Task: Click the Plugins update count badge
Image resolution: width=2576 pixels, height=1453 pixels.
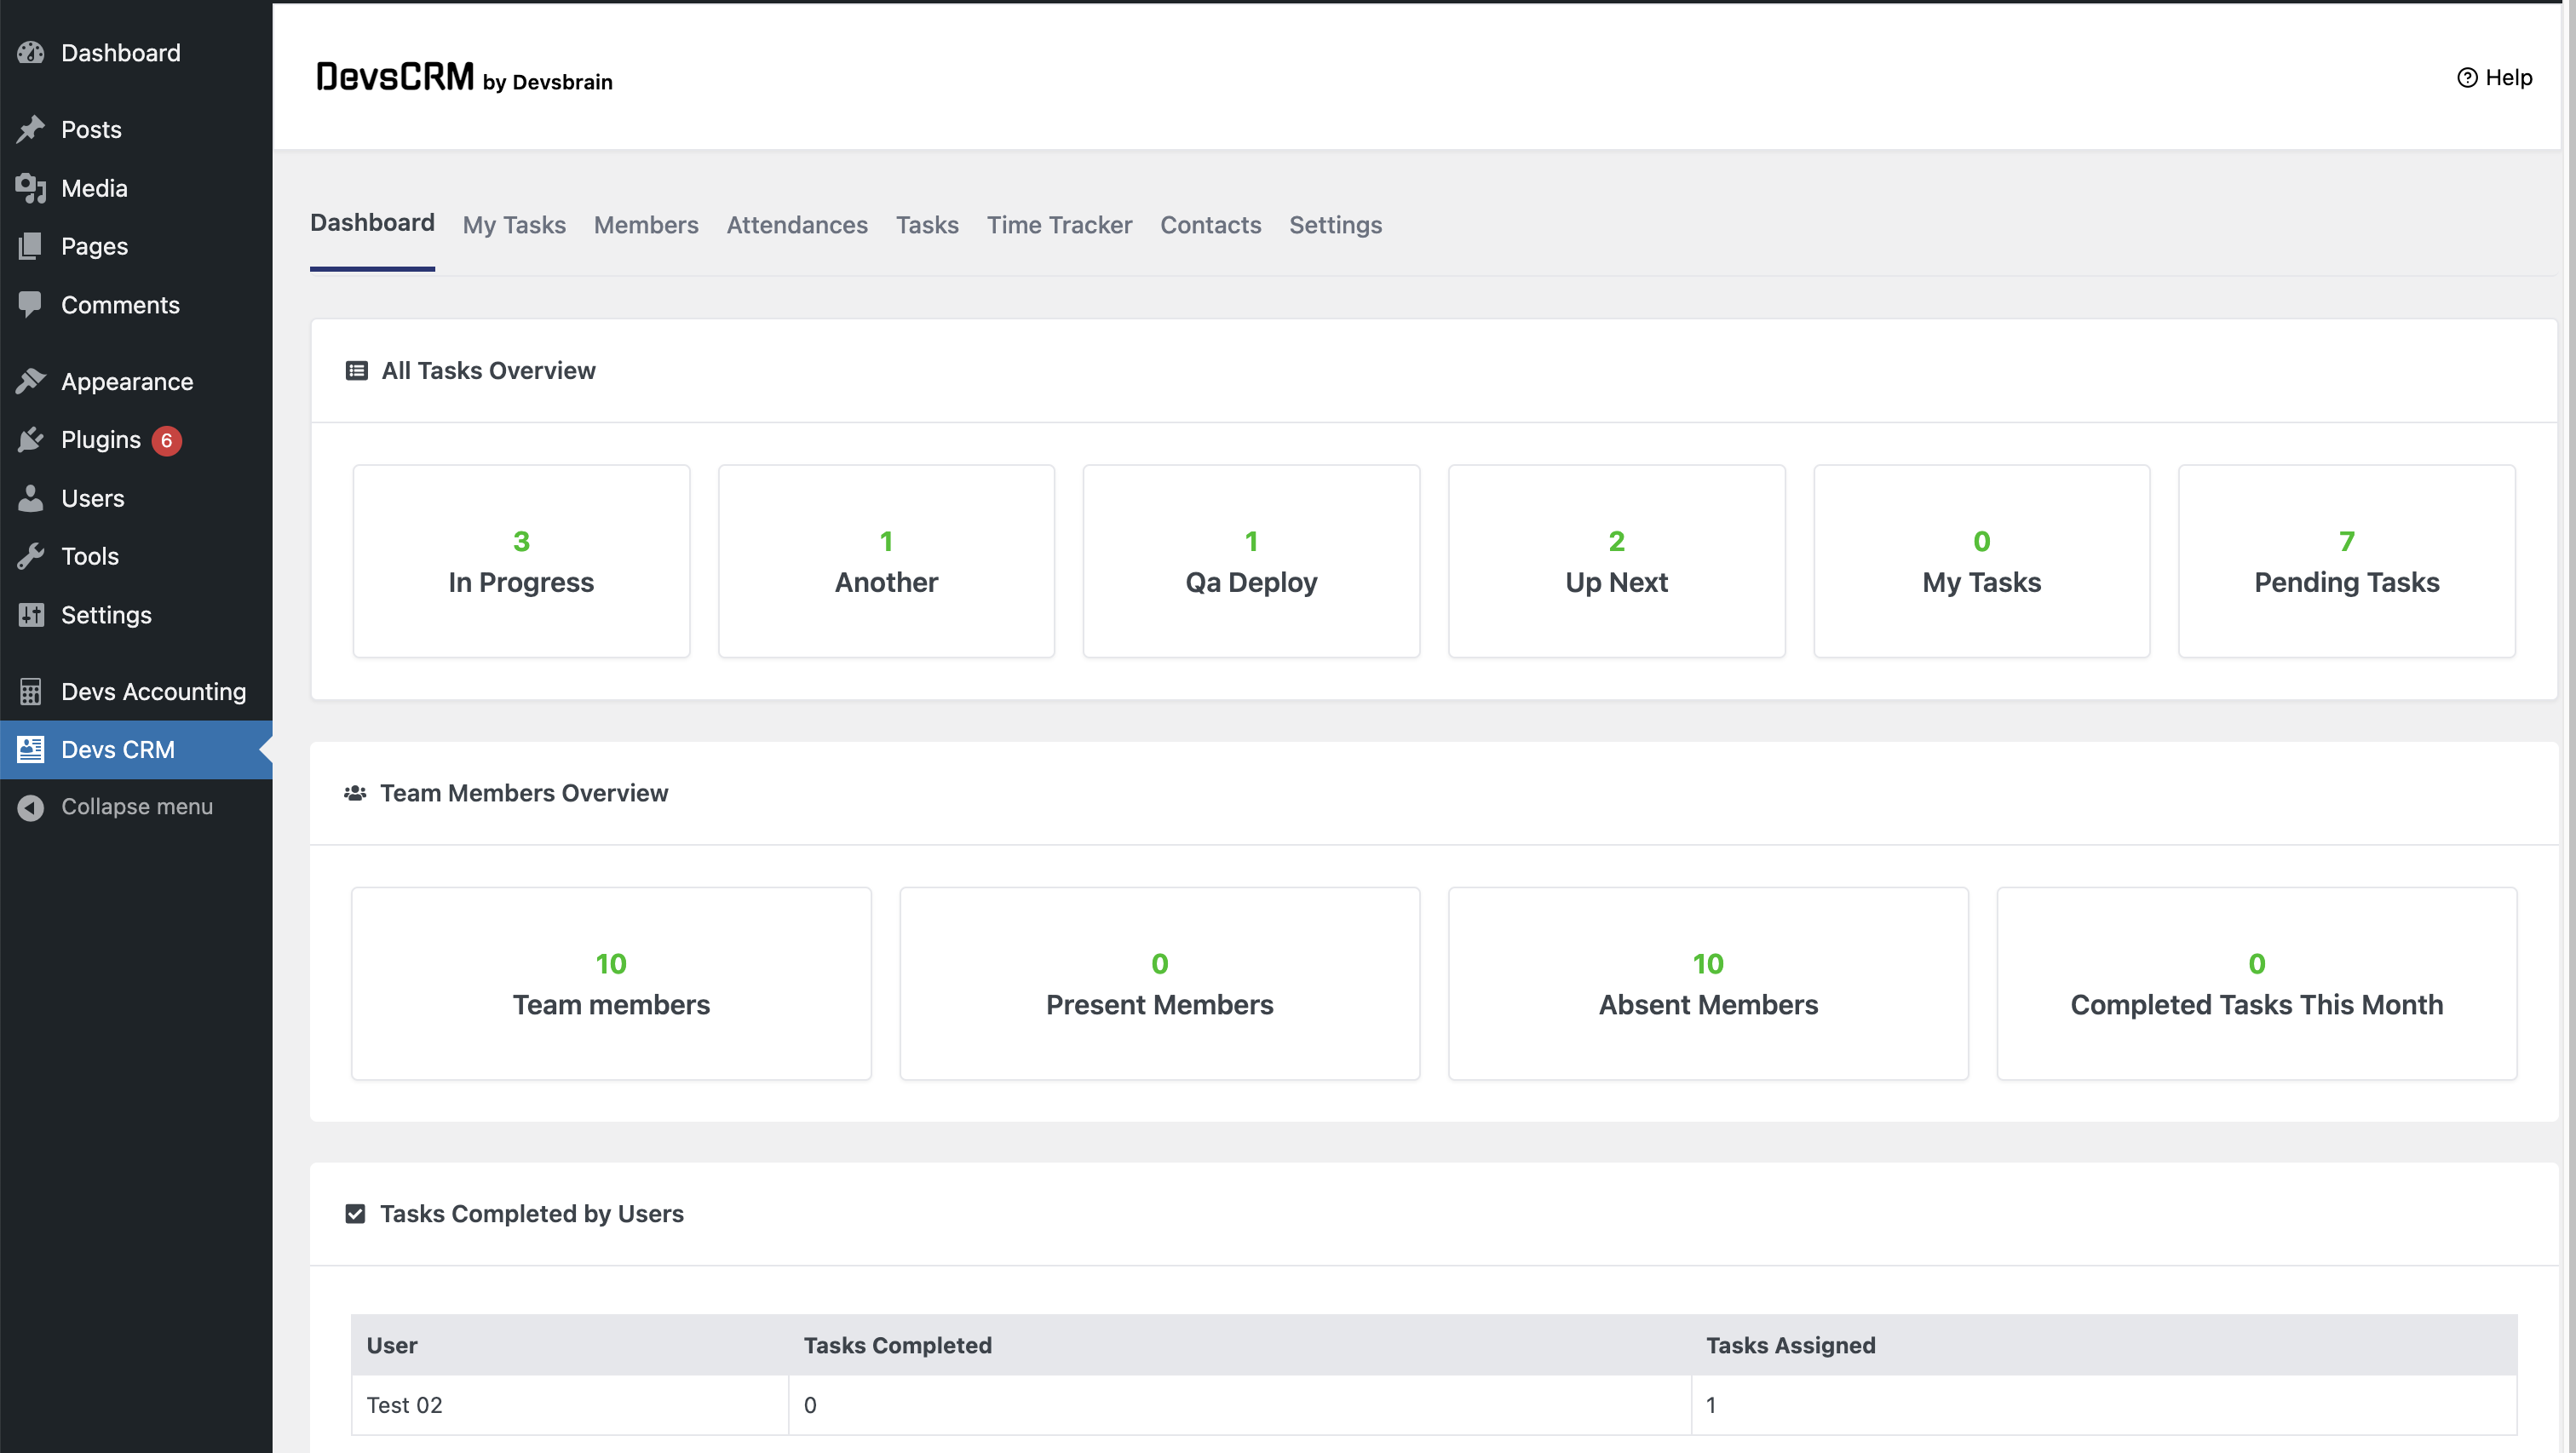Action: pos(167,440)
